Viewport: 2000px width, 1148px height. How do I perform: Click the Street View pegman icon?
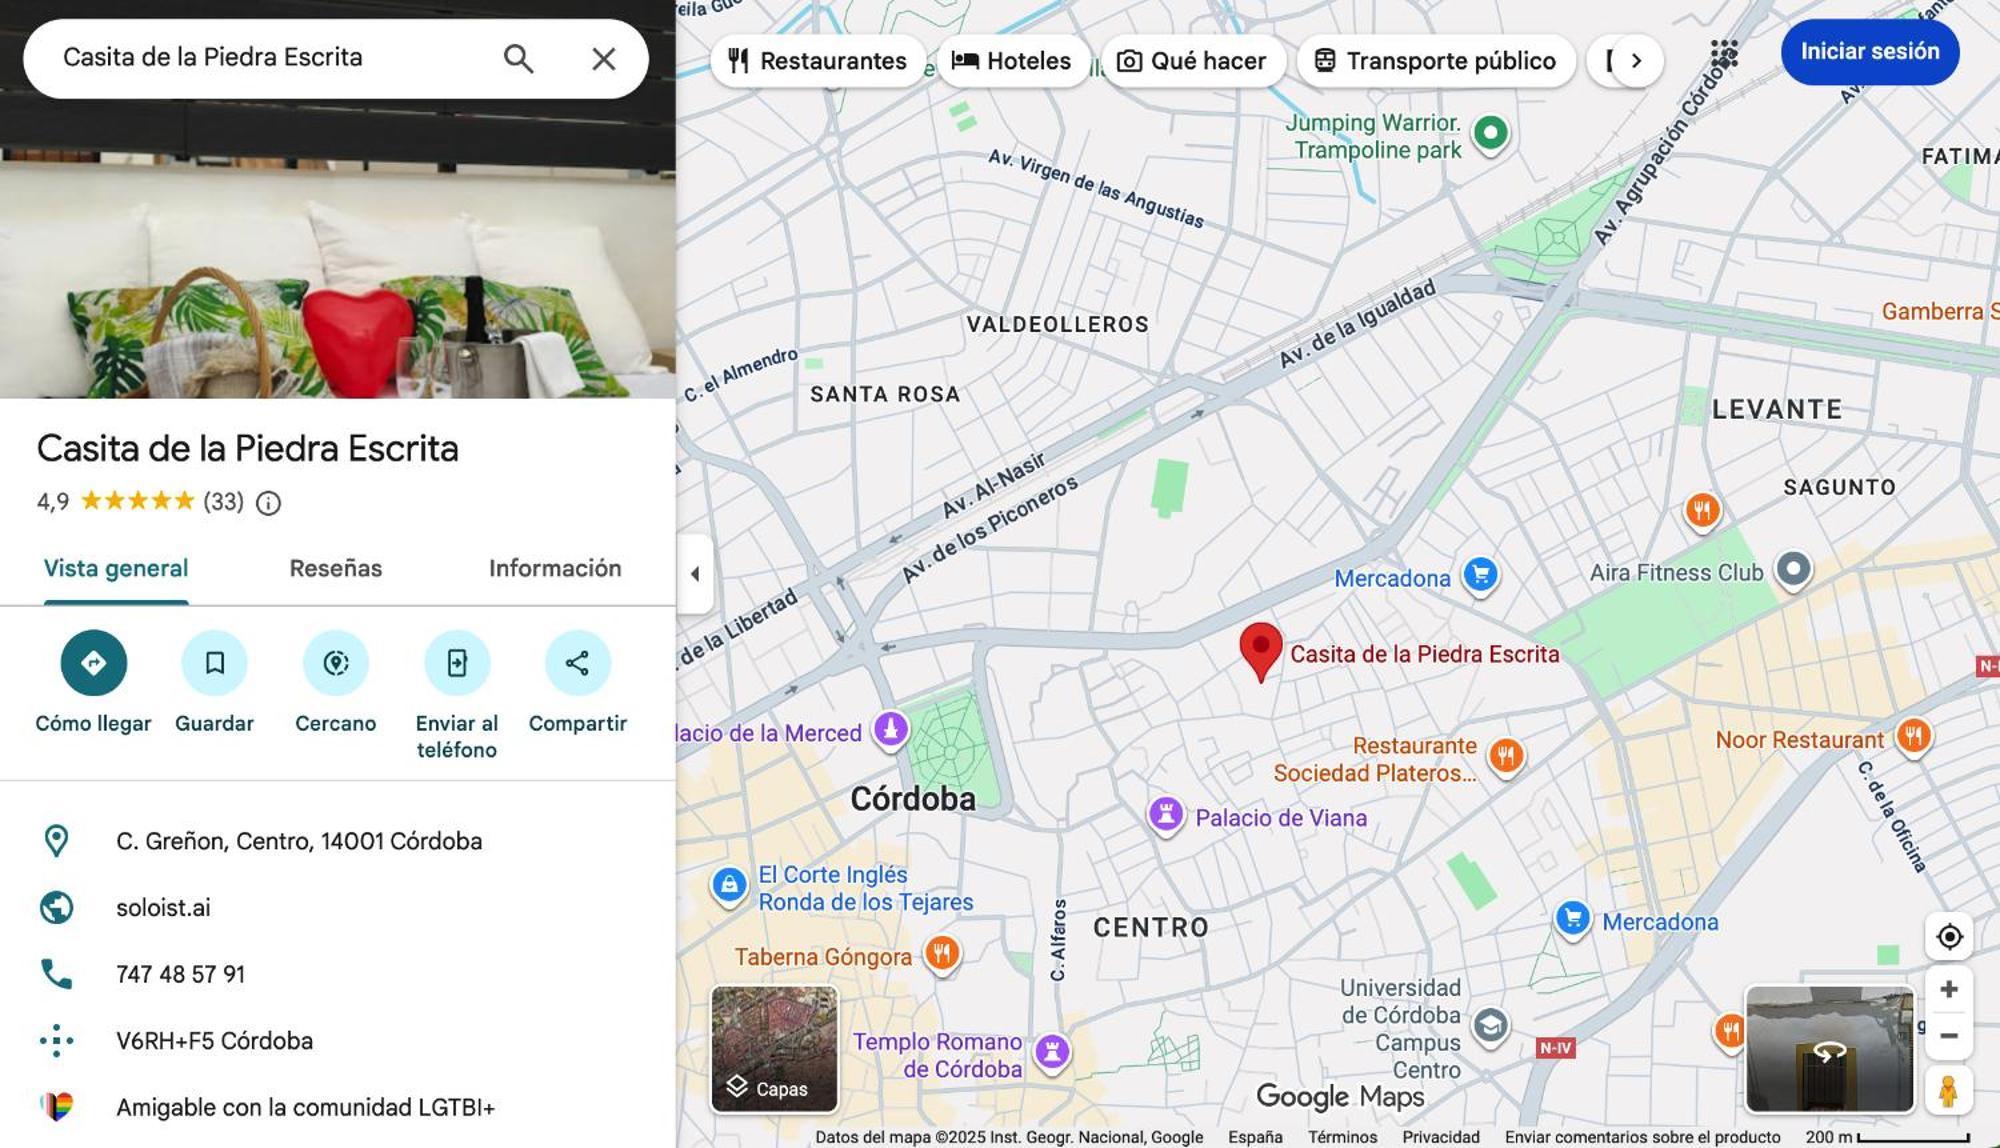pos(1948,1090)
